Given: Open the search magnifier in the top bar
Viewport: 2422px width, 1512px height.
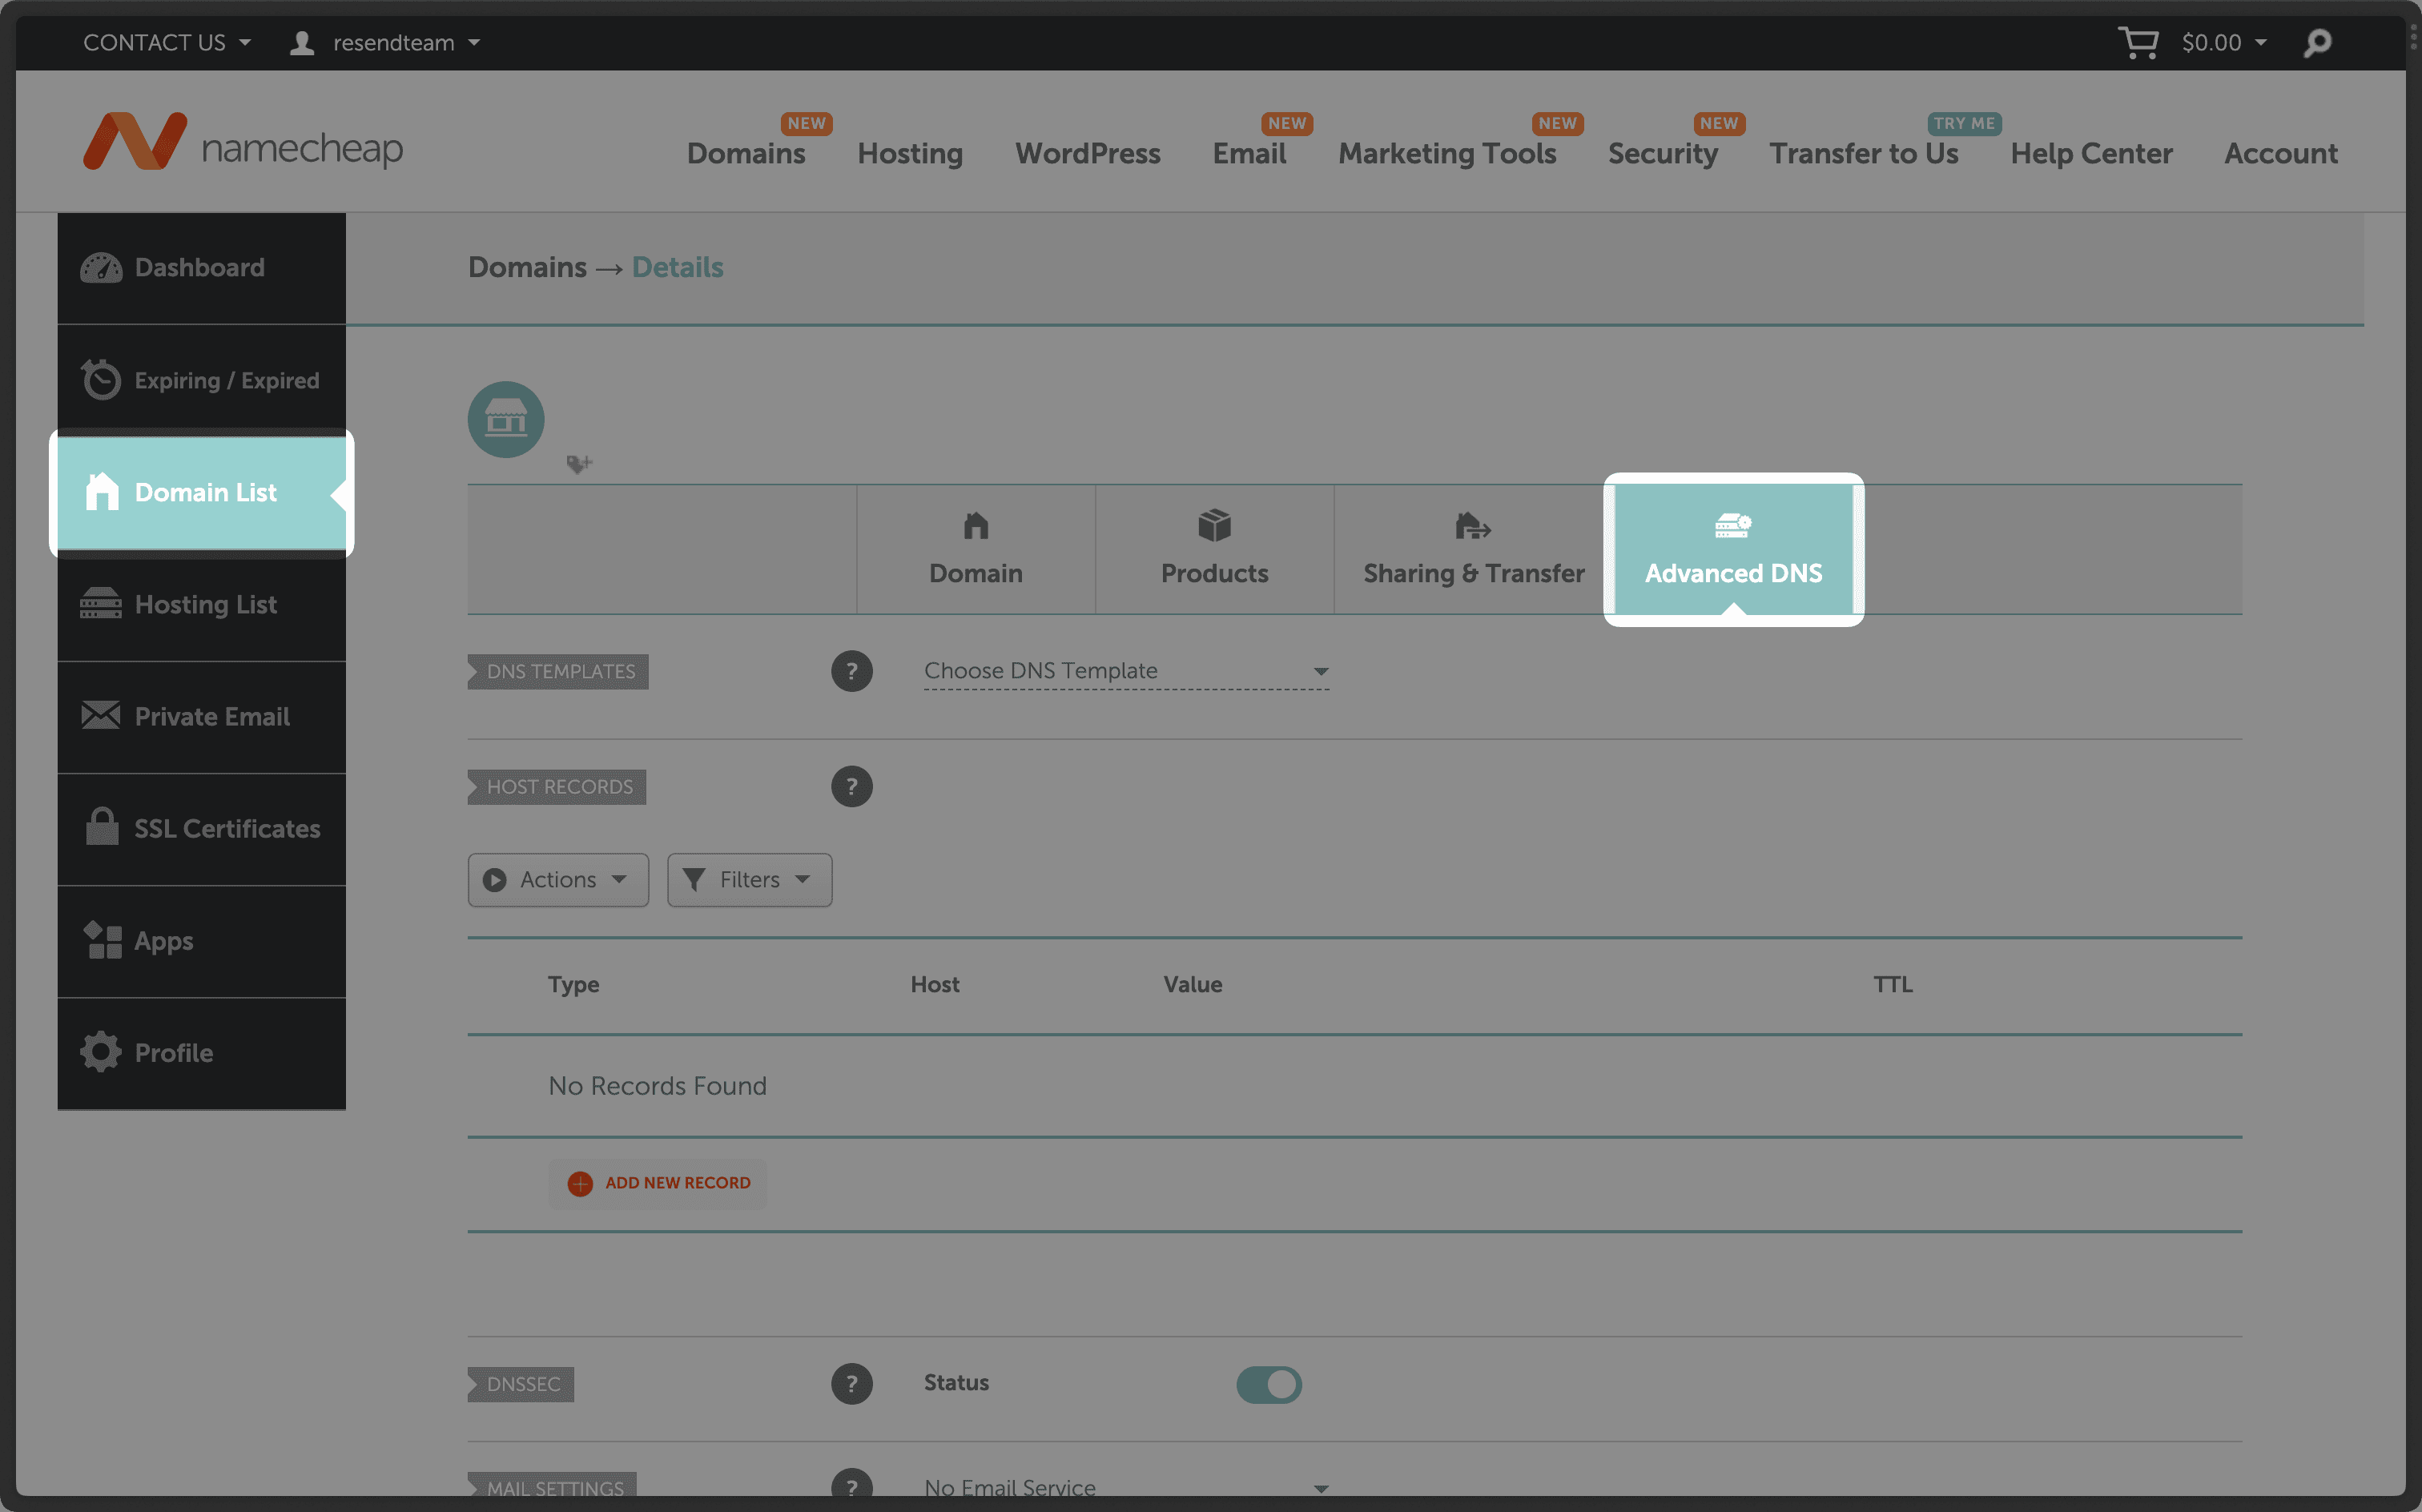Looking at the screenshot, I should click(x=2318, y=42).
